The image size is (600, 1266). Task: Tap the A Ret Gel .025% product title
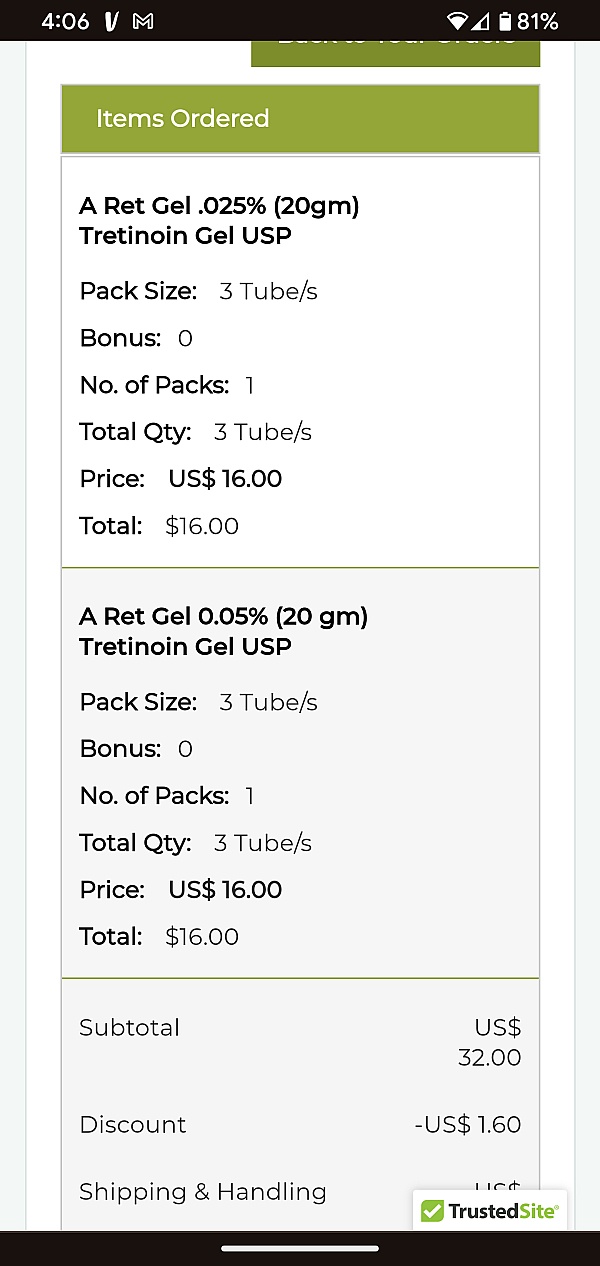(x=219, y=221)
